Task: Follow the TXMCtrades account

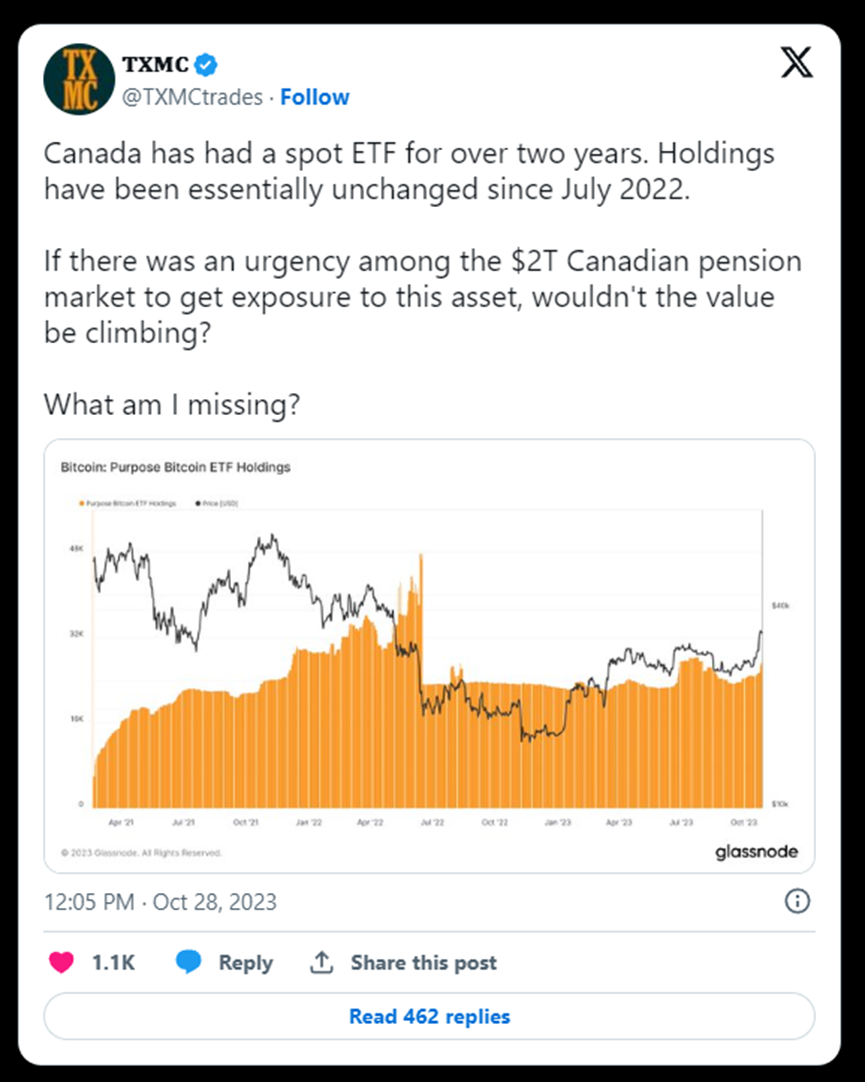Action: point(315,97)
